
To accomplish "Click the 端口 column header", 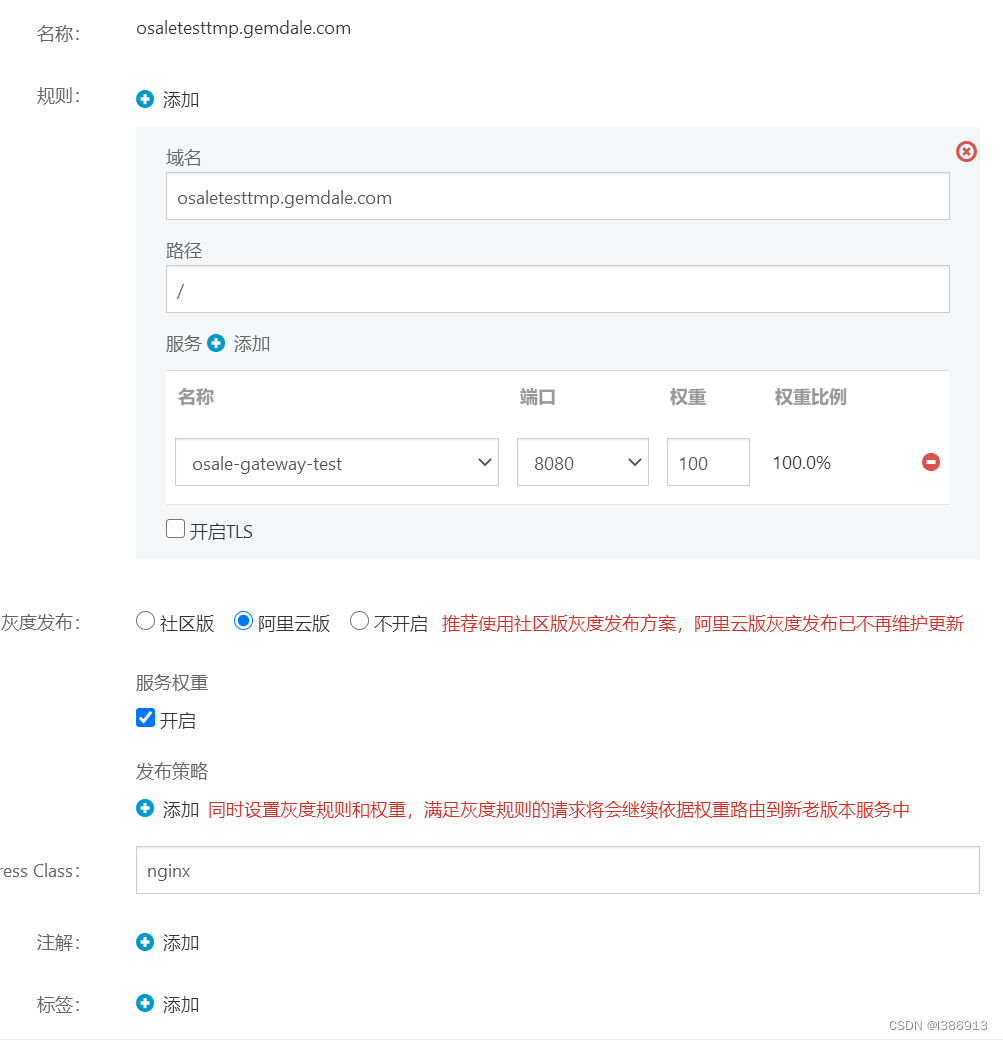I will coord(537,397).
